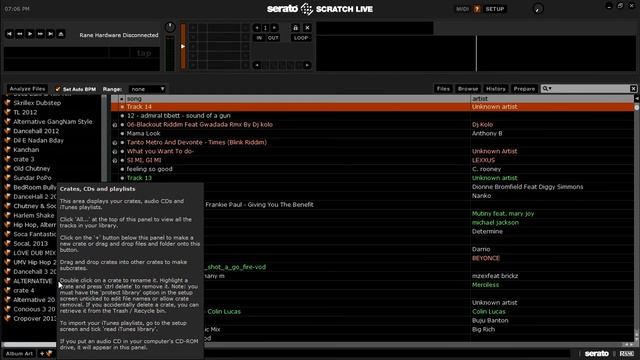The image size is (640, 360).
Task: Click the orange cue point play strip
Action: tap(183, 46)
